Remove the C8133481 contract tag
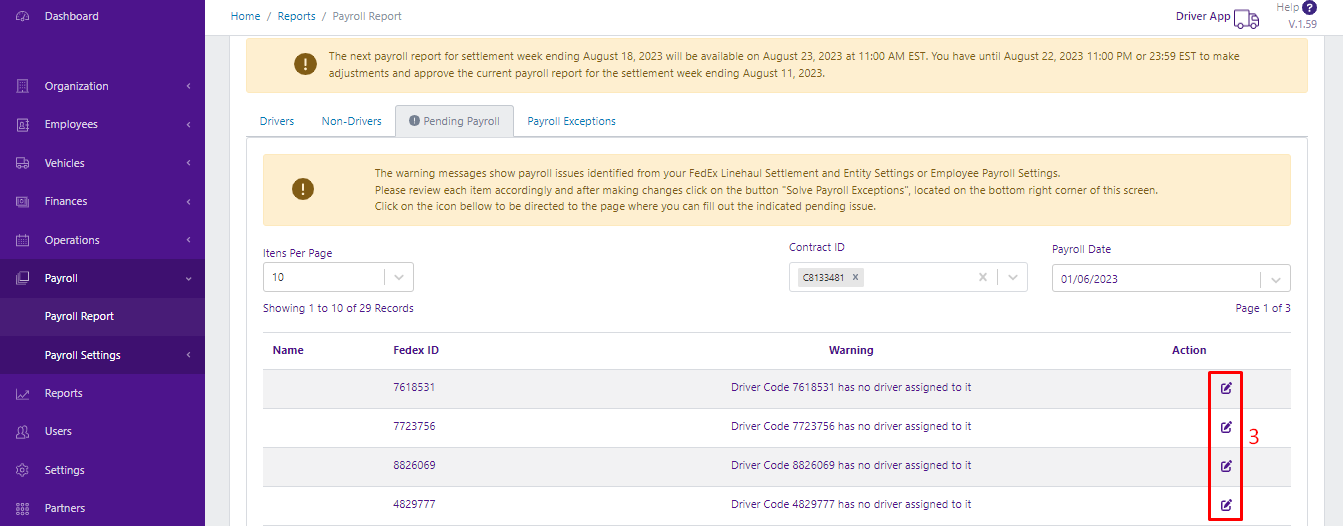The width and height of the screenshot is (1343, 526). 856,278
